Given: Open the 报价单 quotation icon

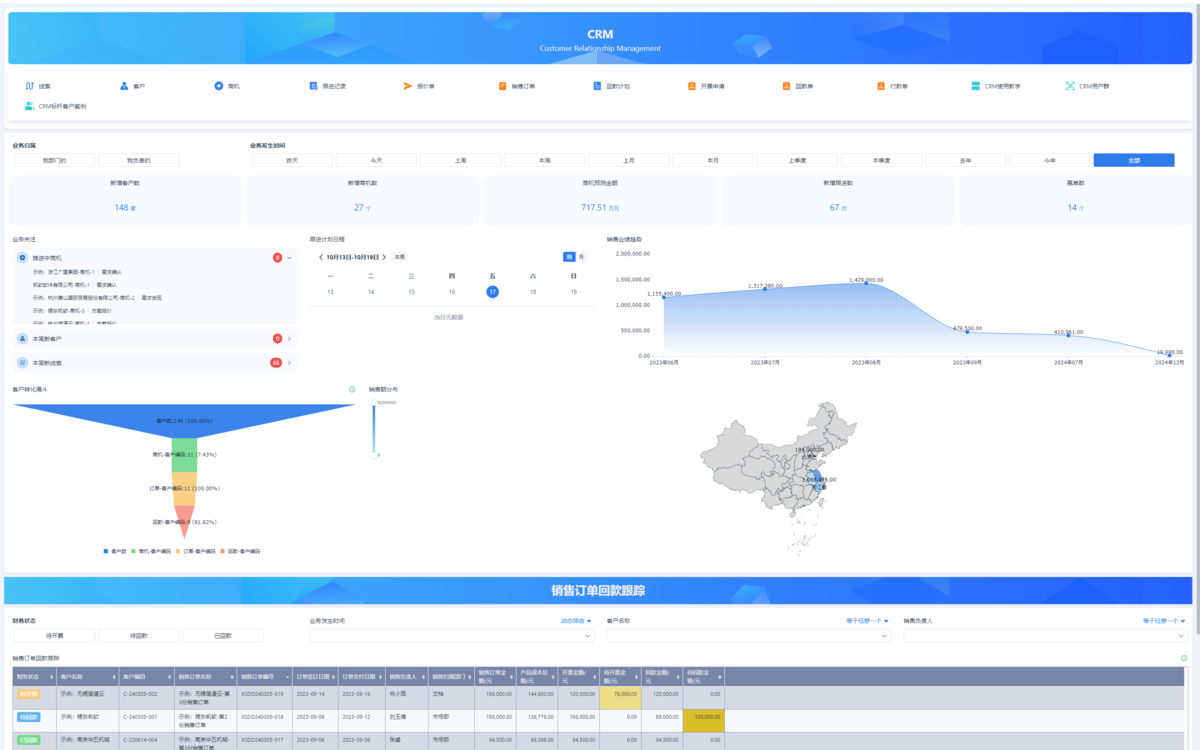Looking at the screenshot, I should tap(408, 86).
